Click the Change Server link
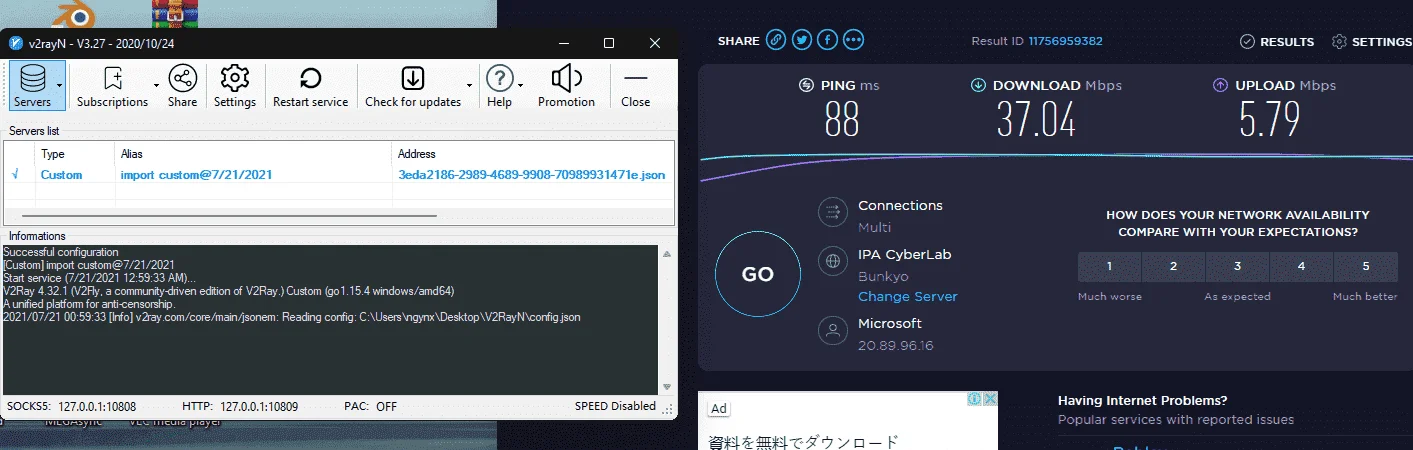Viewport: 1413px width, 450px height. [907, 297]
